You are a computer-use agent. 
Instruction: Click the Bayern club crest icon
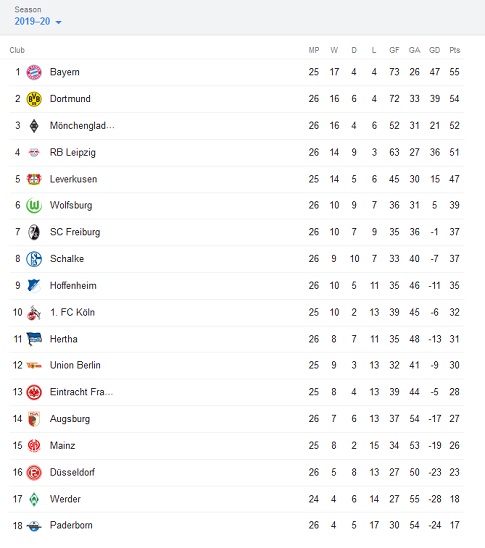coord(34,72)
